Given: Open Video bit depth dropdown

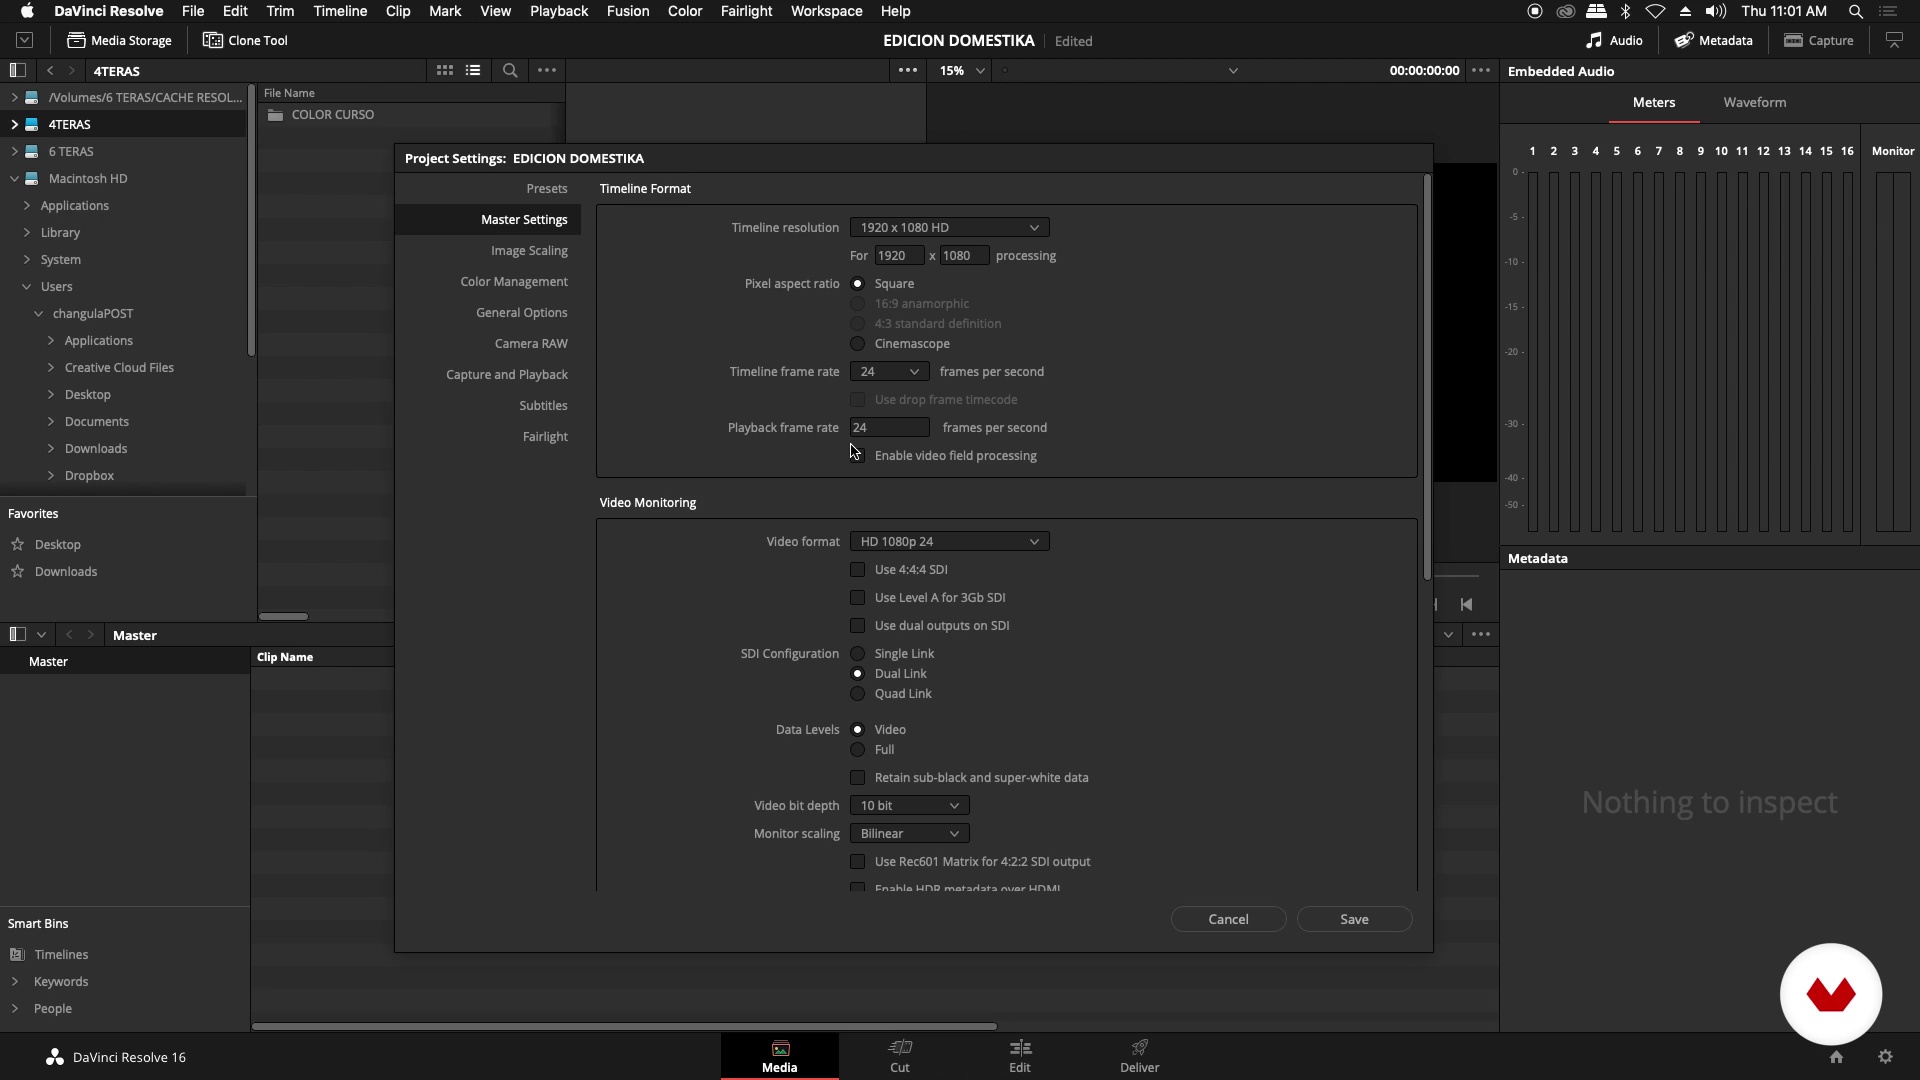Looking at the screenshot, I should (x=909, y=806).
